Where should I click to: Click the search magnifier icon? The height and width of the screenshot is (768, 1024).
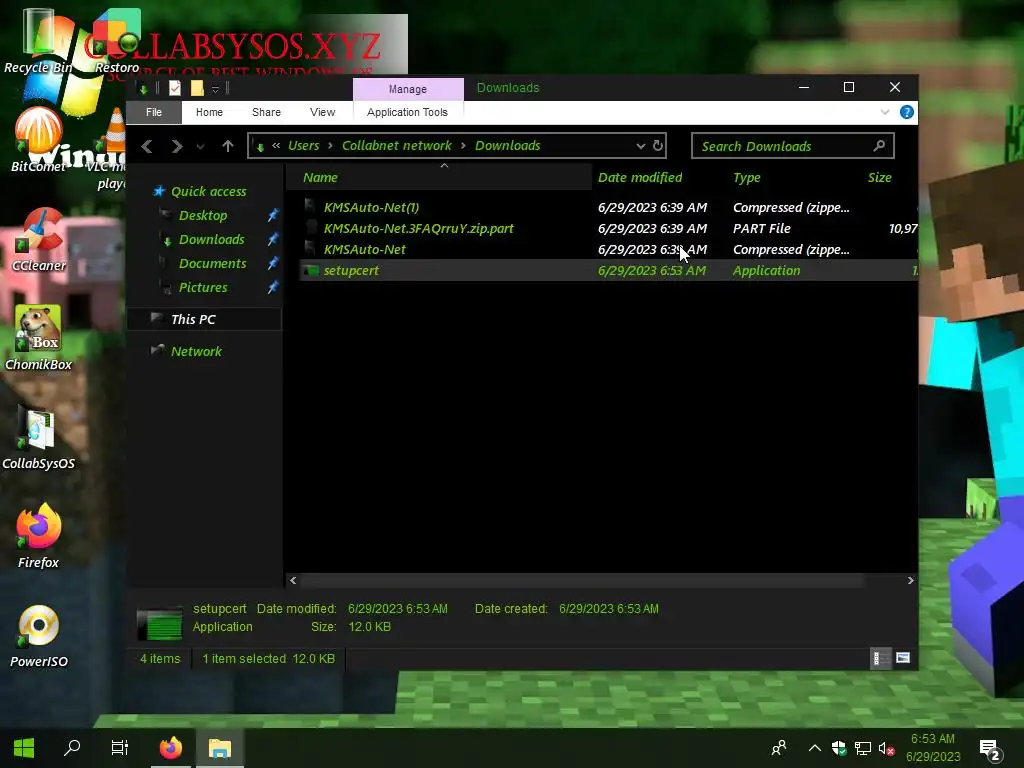[879, 146]
